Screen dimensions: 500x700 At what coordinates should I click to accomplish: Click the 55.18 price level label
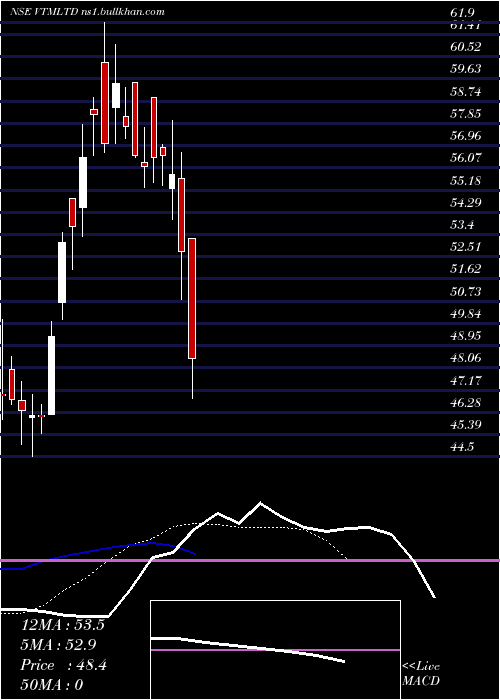466,181
